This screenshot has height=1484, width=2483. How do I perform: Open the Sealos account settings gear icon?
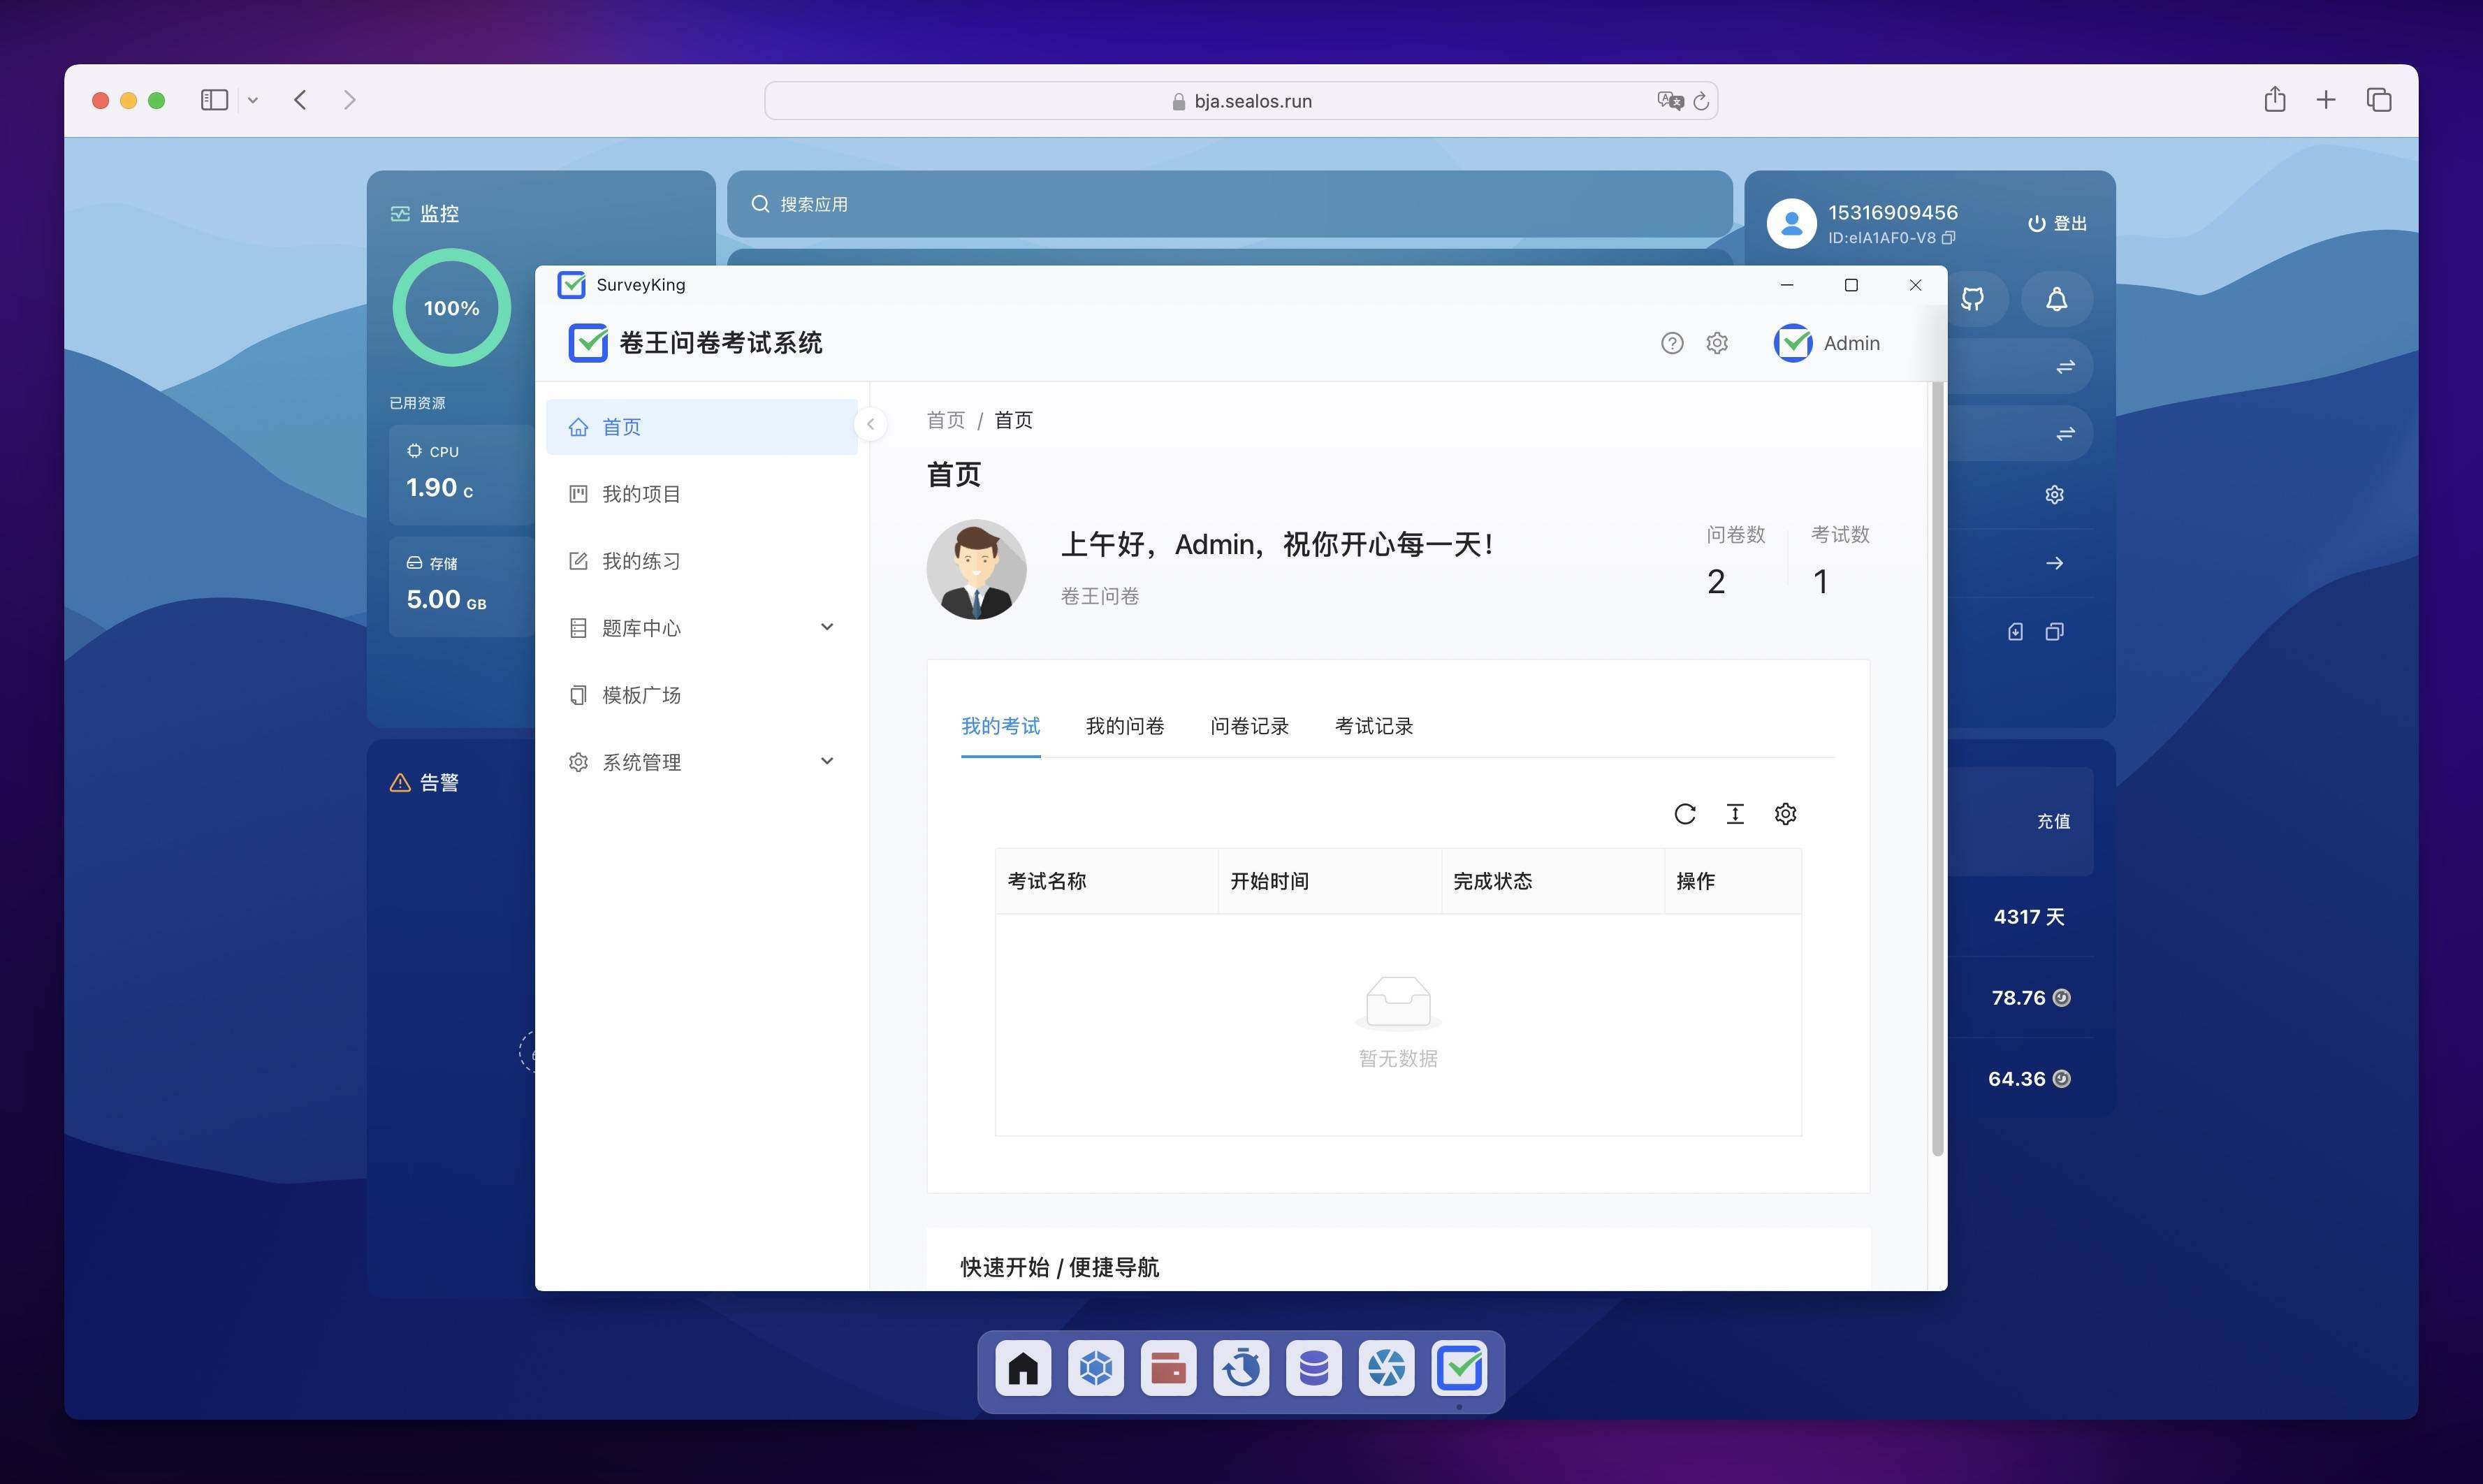tap(2054, 495)
